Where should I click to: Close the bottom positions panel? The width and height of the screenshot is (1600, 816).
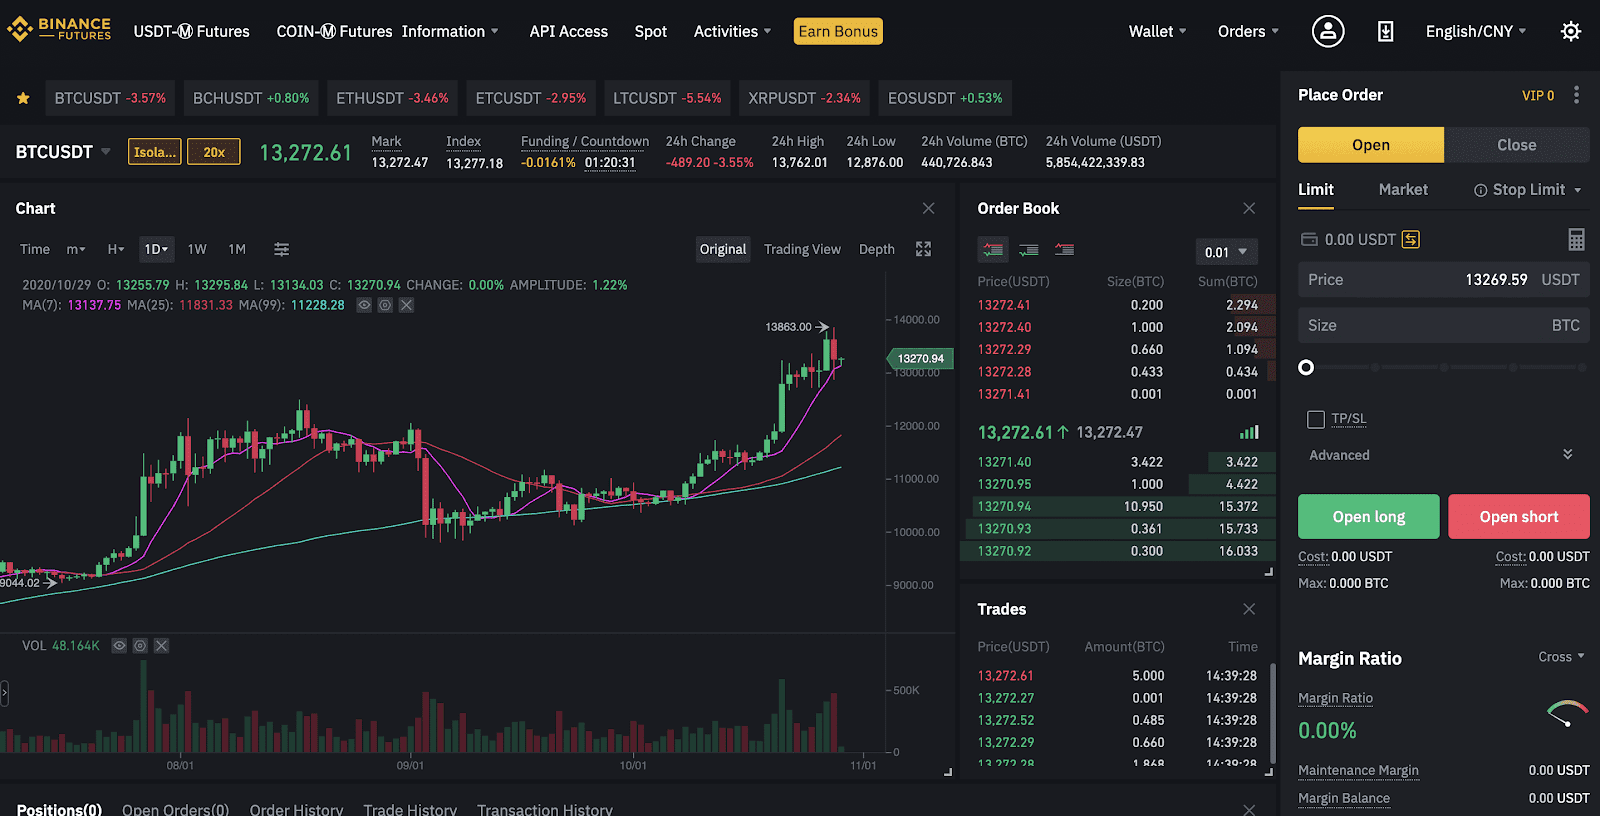1249,809
